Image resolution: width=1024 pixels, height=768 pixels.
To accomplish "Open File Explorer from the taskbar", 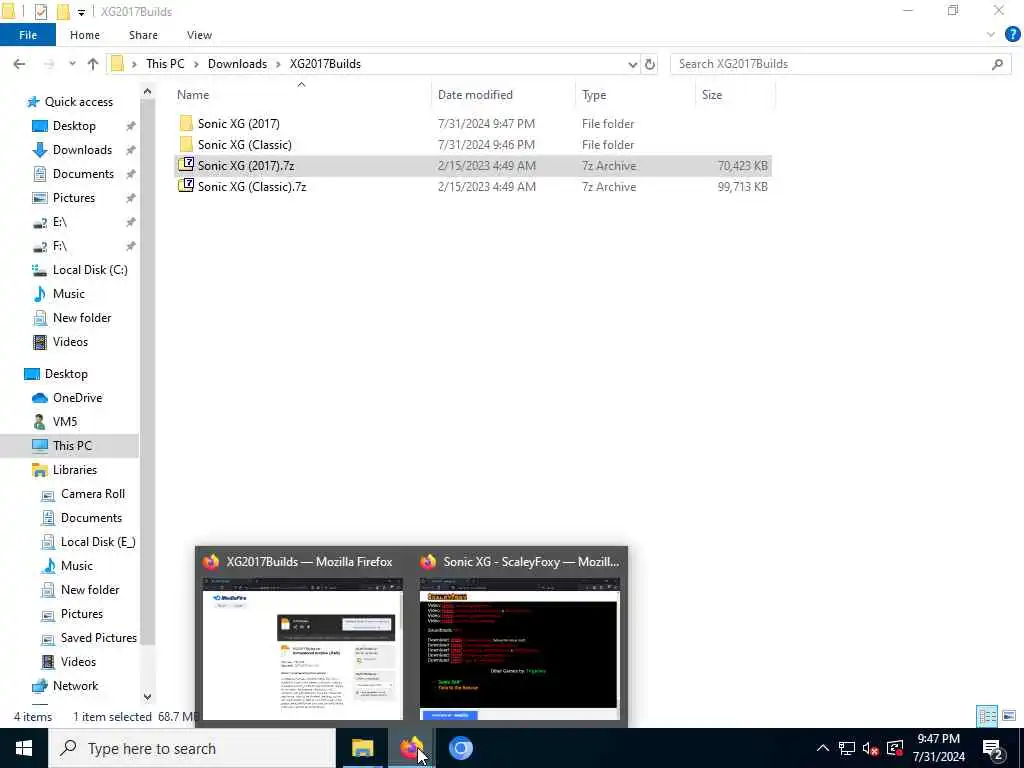I will coord(362,748).
